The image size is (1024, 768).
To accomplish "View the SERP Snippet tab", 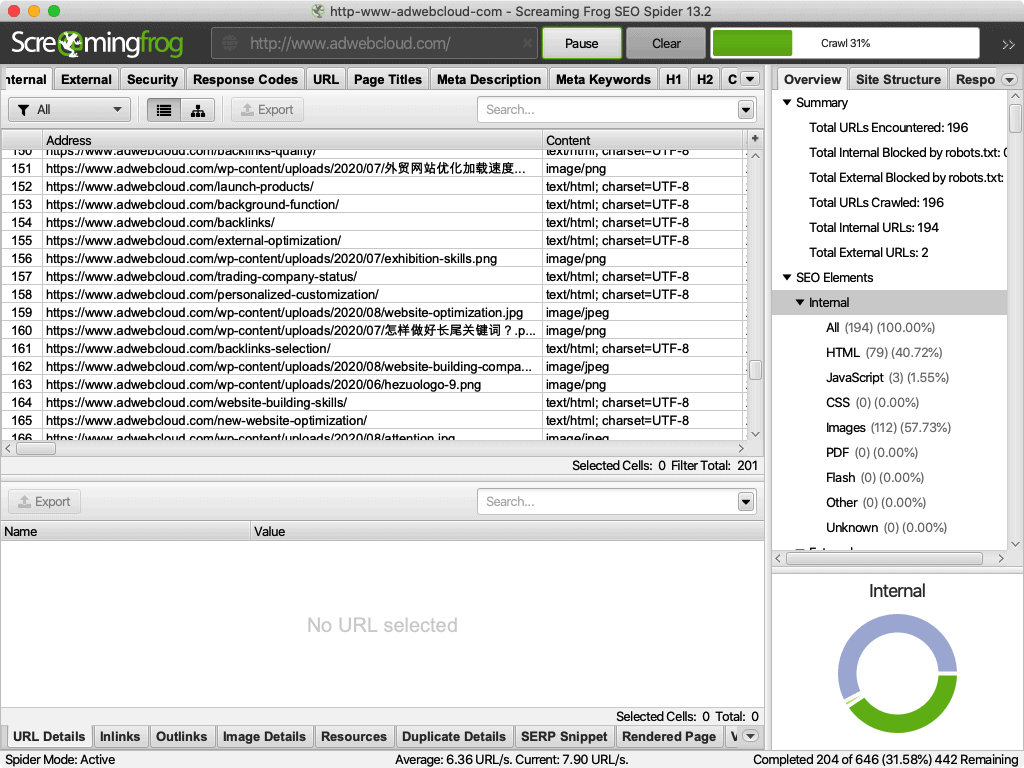I will pyautogui.click(x=564, y=736).
